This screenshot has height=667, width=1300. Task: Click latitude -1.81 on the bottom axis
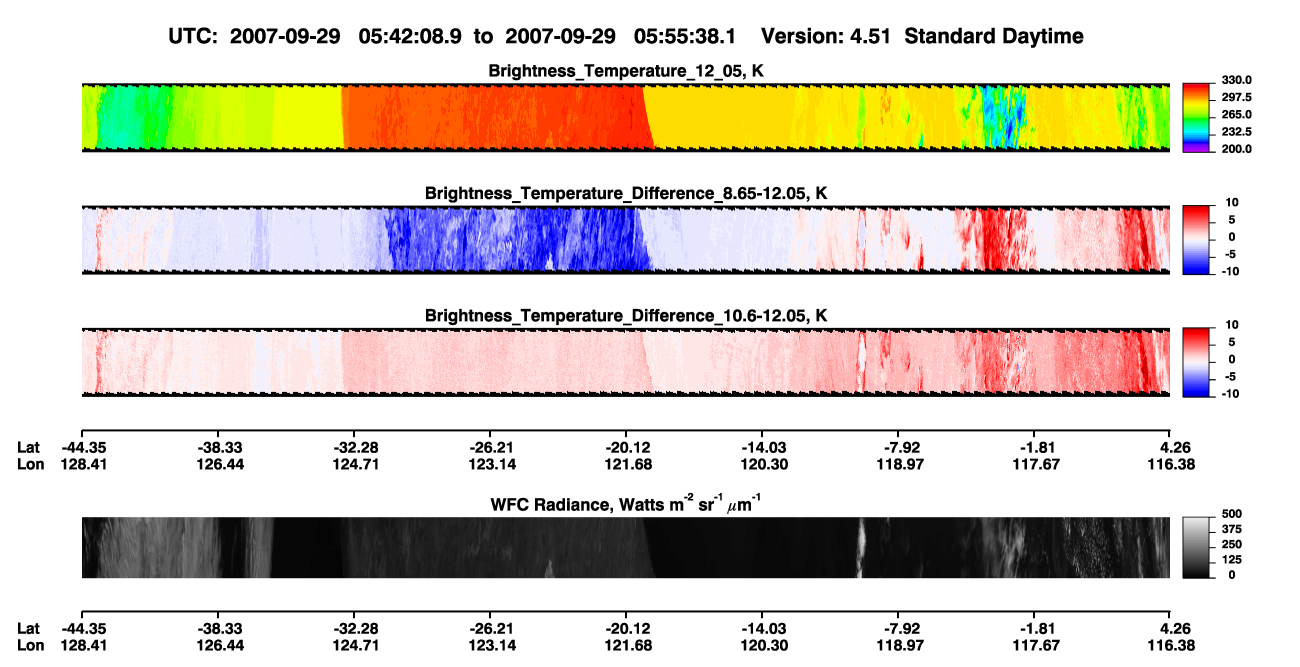click(x=1036, y=629)
